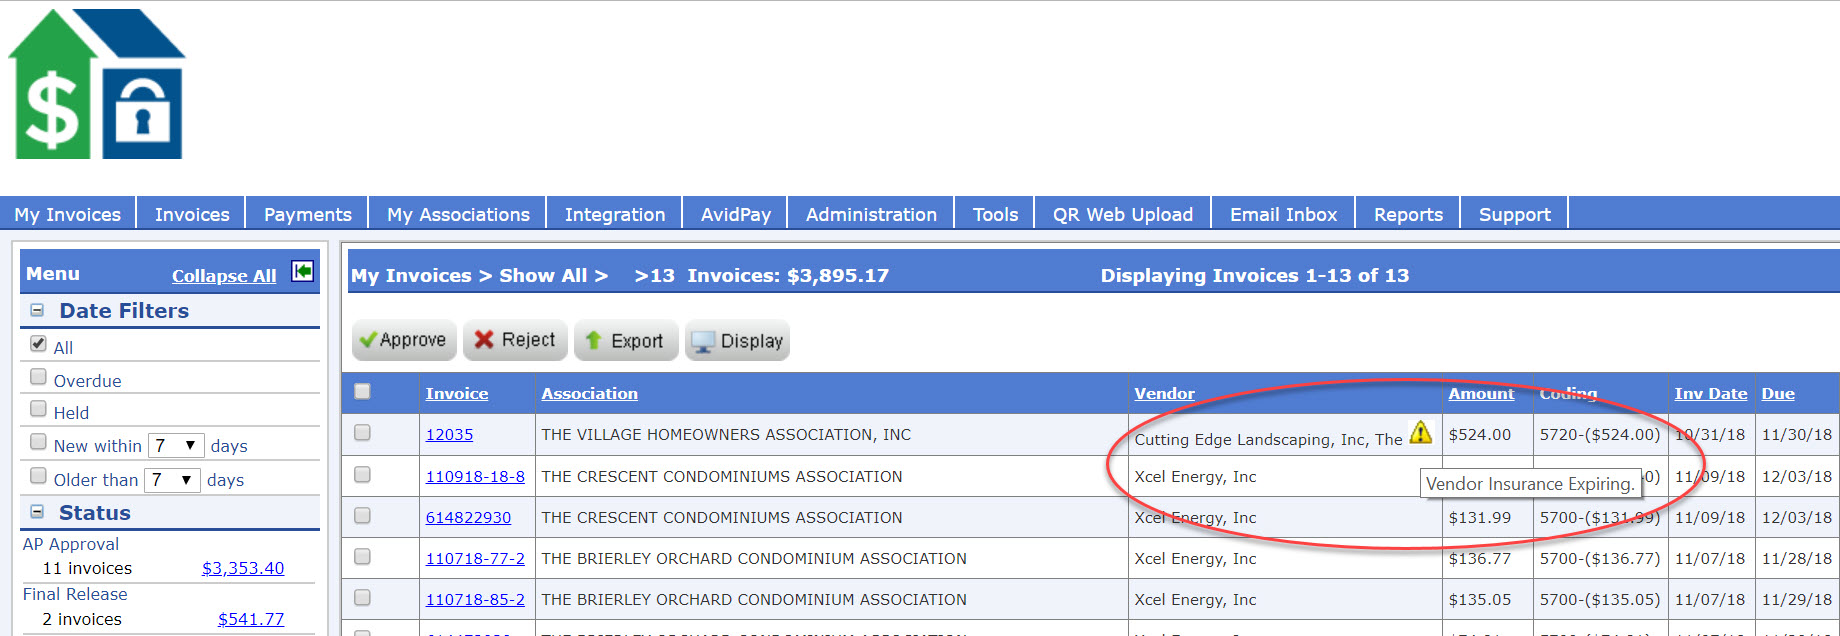Check the Held filter checkbox
The image size is (1840, 636).
click(x=38, y=409)
